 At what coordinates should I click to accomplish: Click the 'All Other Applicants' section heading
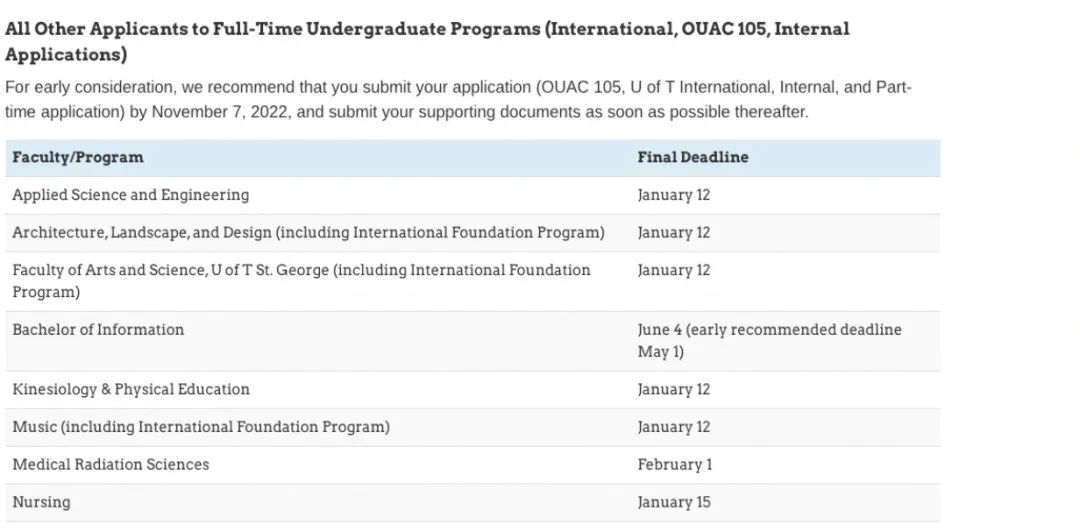[427, 40]
